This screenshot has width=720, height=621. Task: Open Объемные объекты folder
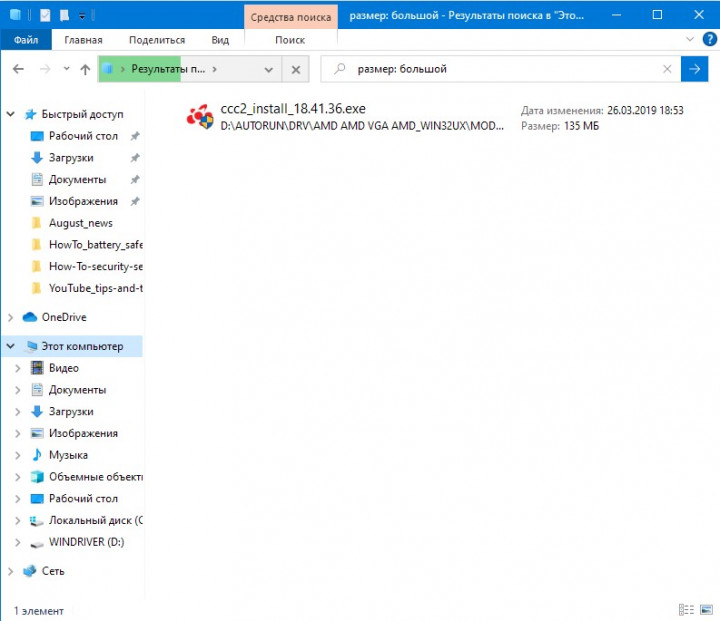tap(96, 477)
